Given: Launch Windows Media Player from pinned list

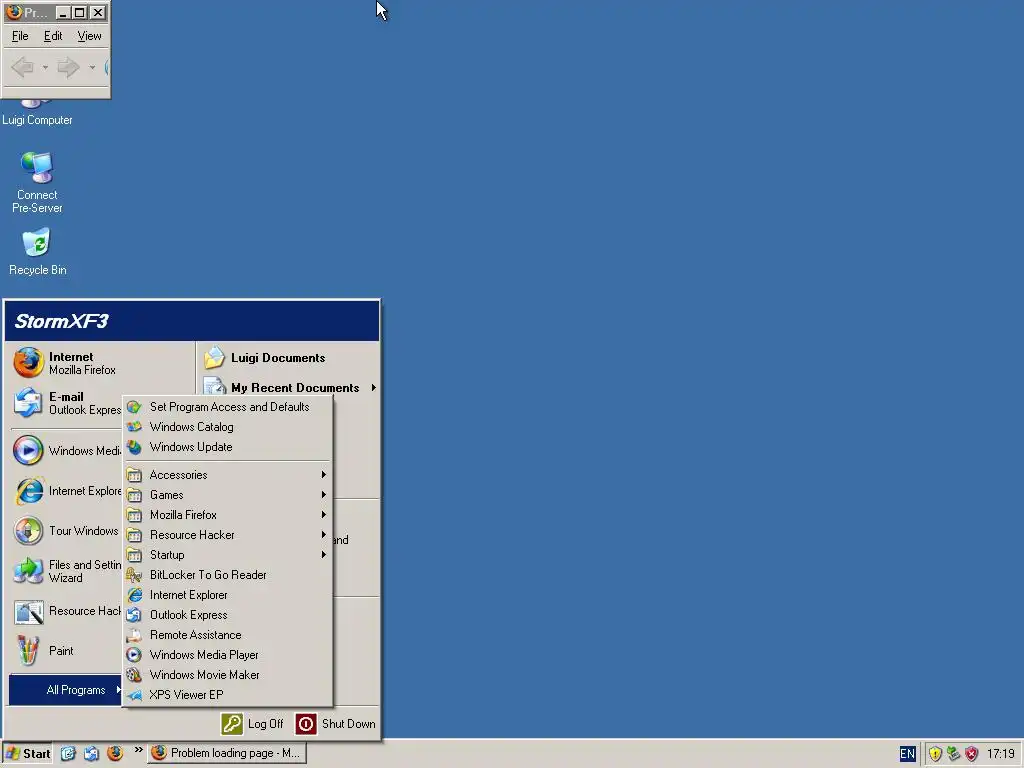Looking at the screenshot, I should point(65,451).
